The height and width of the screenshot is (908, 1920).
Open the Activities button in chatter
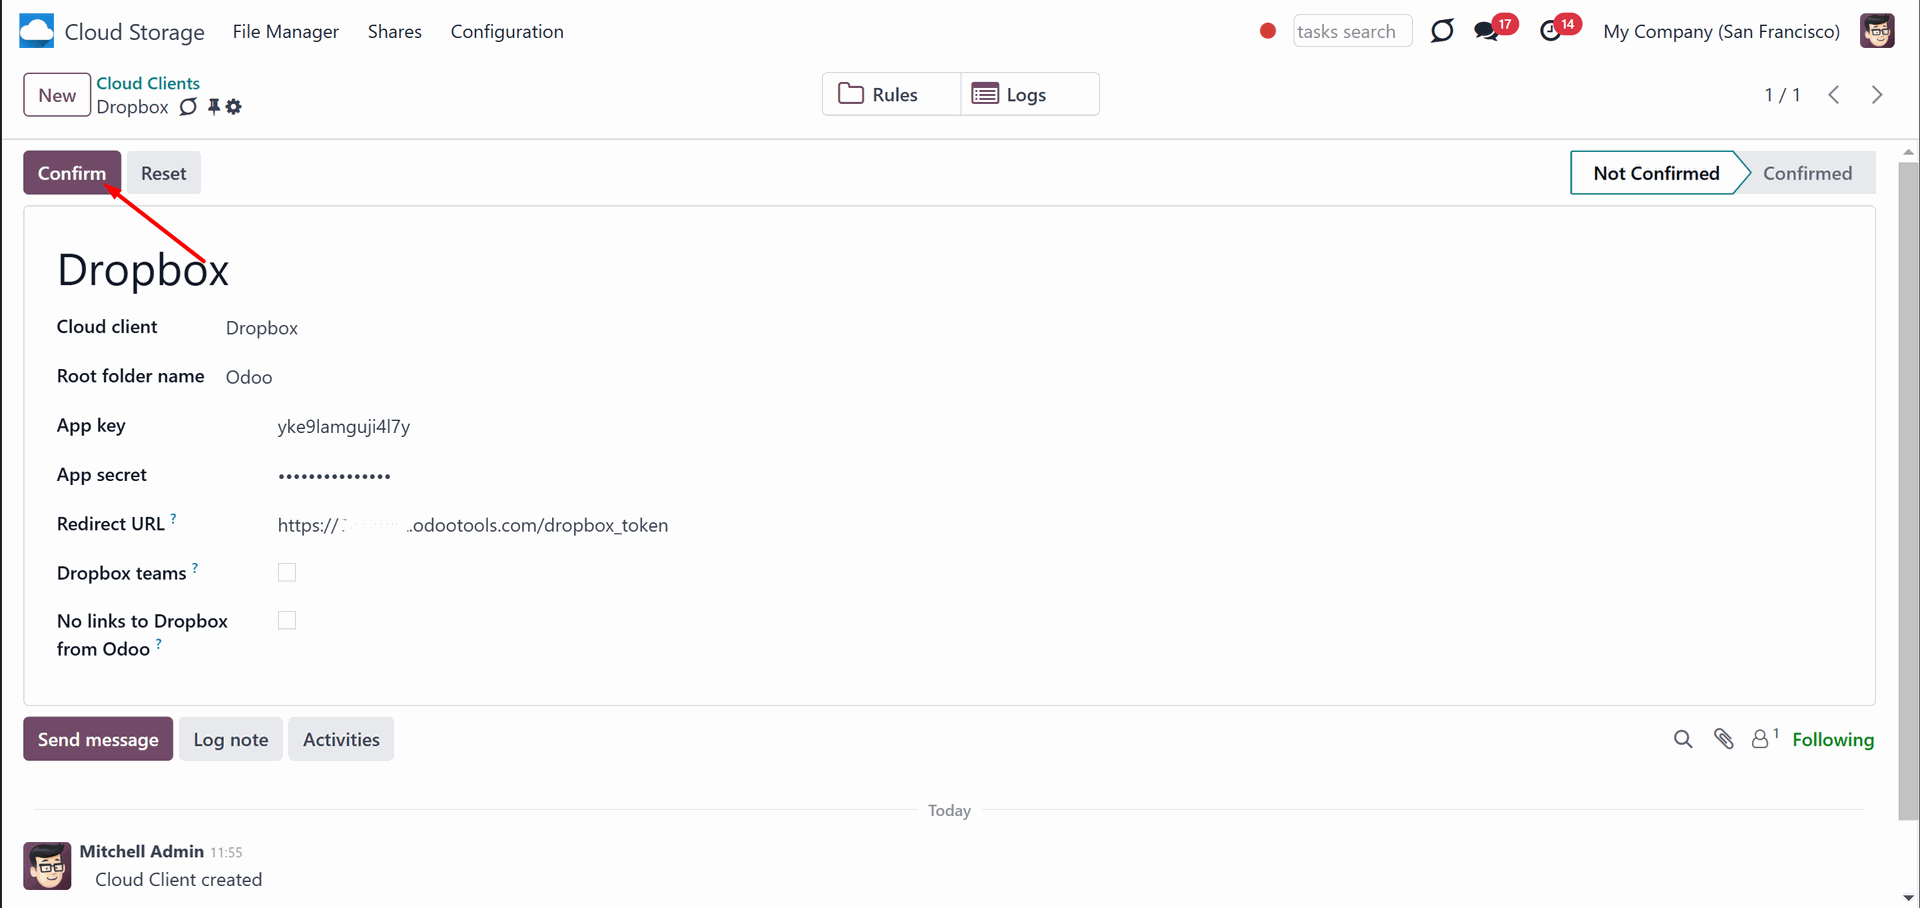[341, 739]
